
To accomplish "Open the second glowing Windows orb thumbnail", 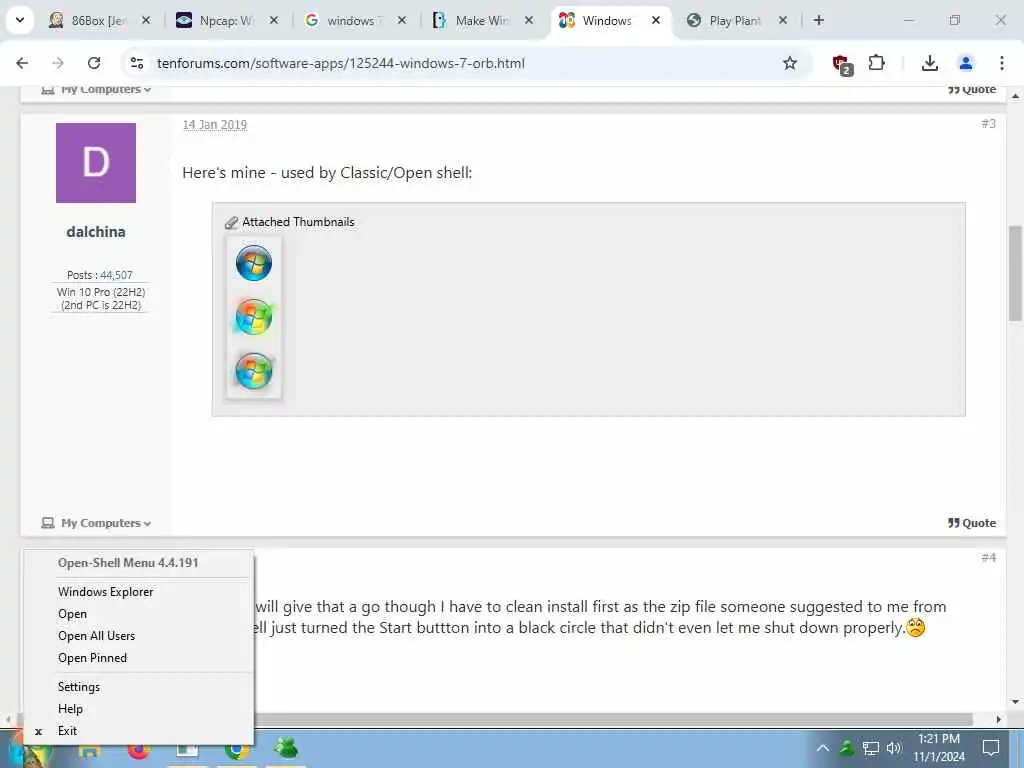I will click(x=253, y=317).
